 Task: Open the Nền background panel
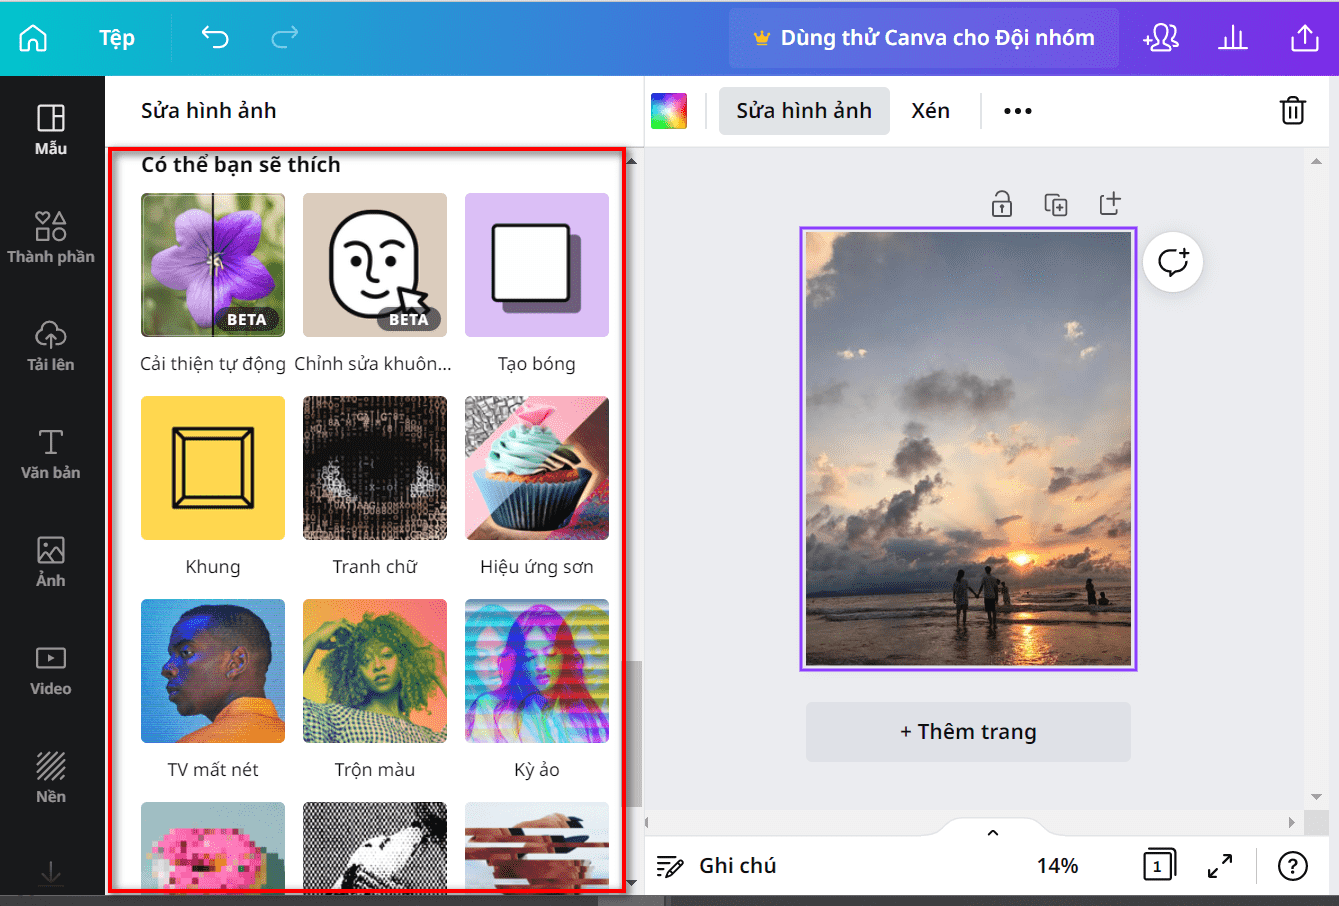(x=51, y=778)
